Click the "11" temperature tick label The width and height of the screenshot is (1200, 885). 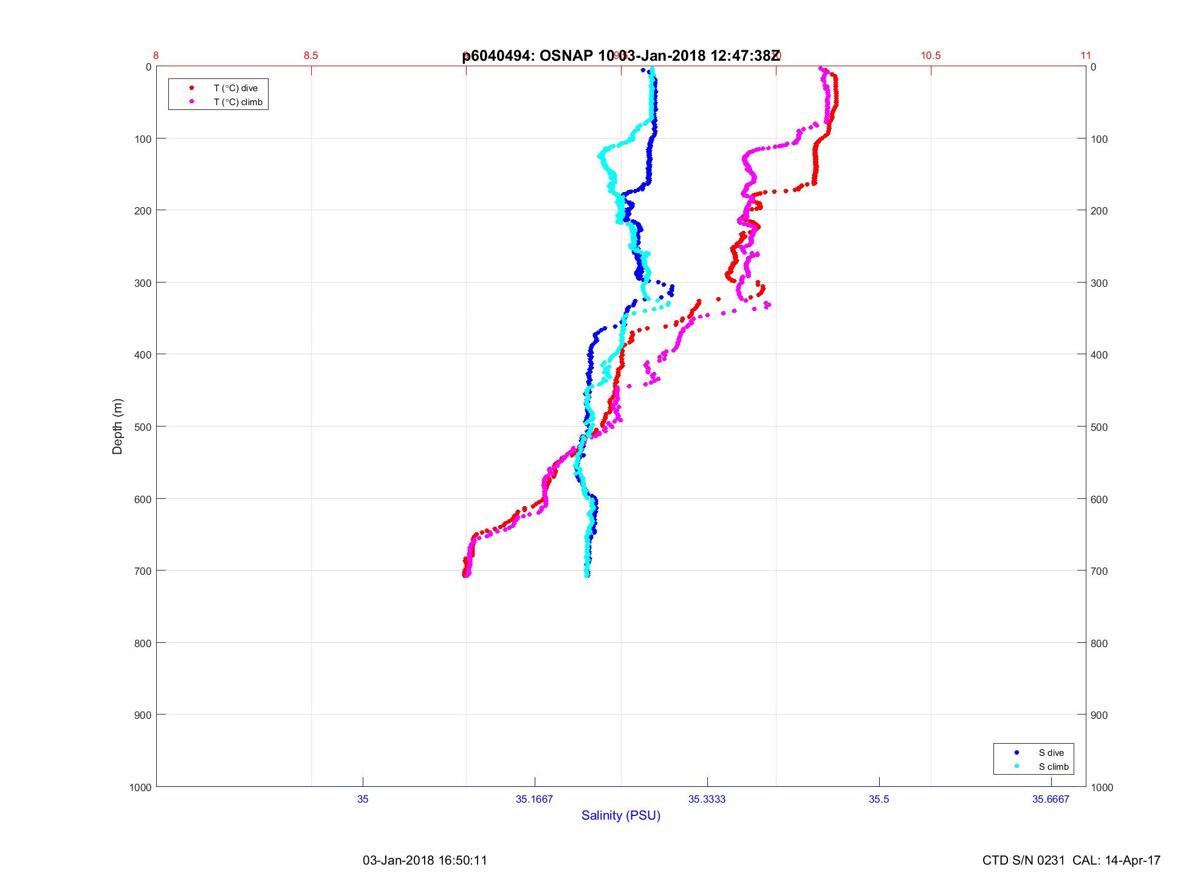(1086, 56)
